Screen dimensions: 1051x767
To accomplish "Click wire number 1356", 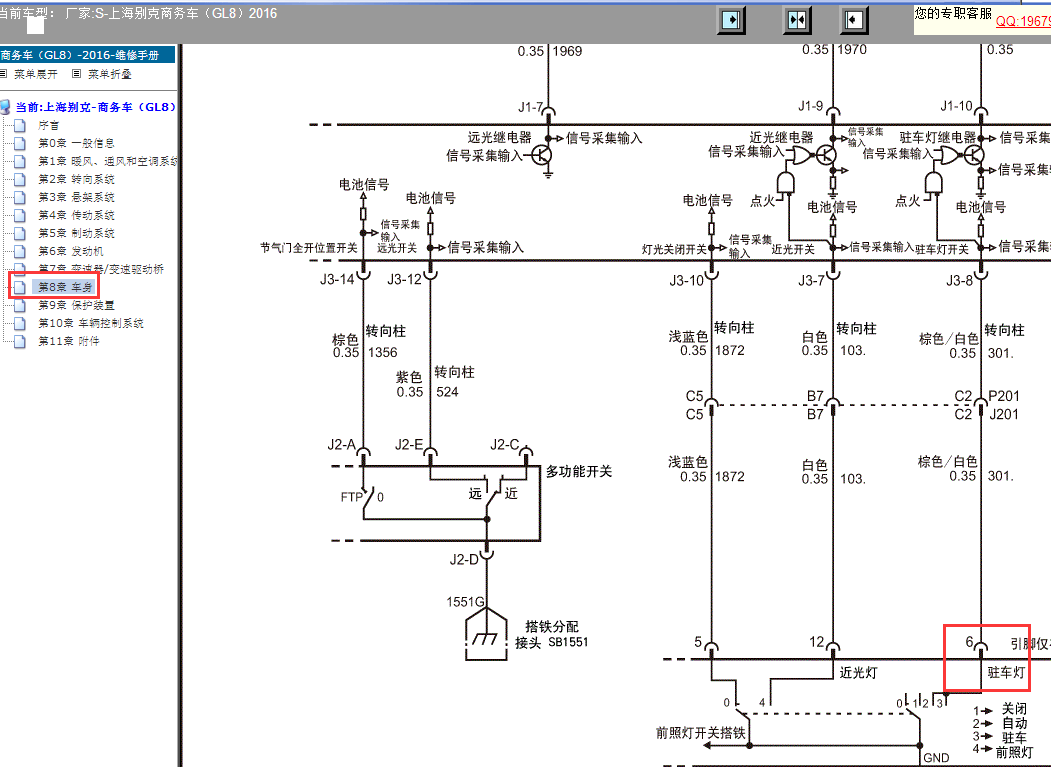I will click(x=383, y=352).
